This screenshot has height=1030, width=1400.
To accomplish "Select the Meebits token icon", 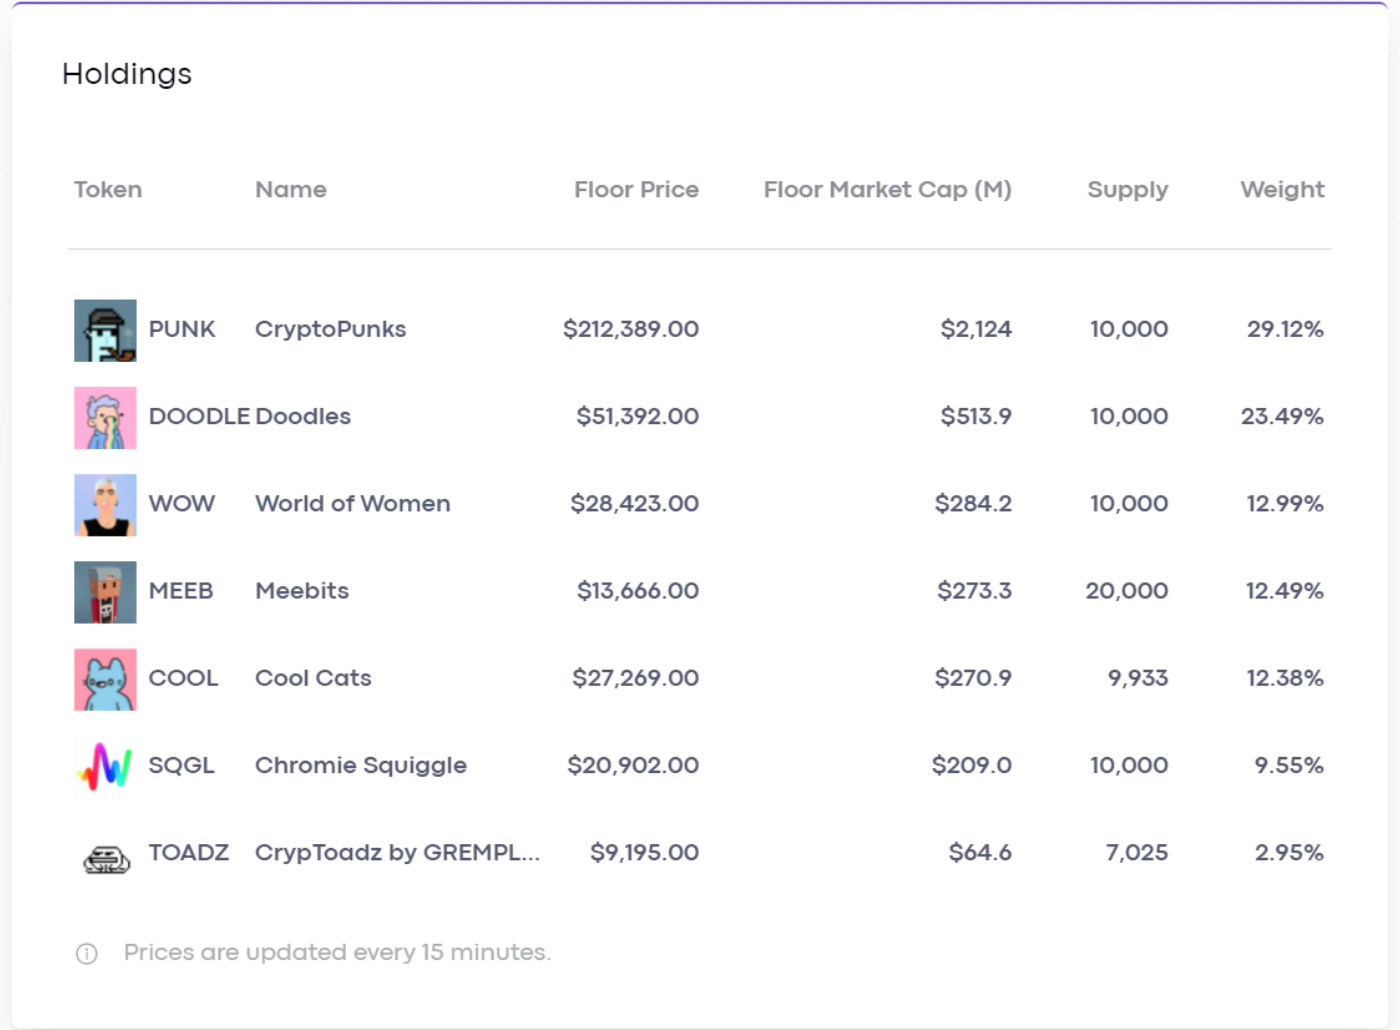I will click(105, 592).
